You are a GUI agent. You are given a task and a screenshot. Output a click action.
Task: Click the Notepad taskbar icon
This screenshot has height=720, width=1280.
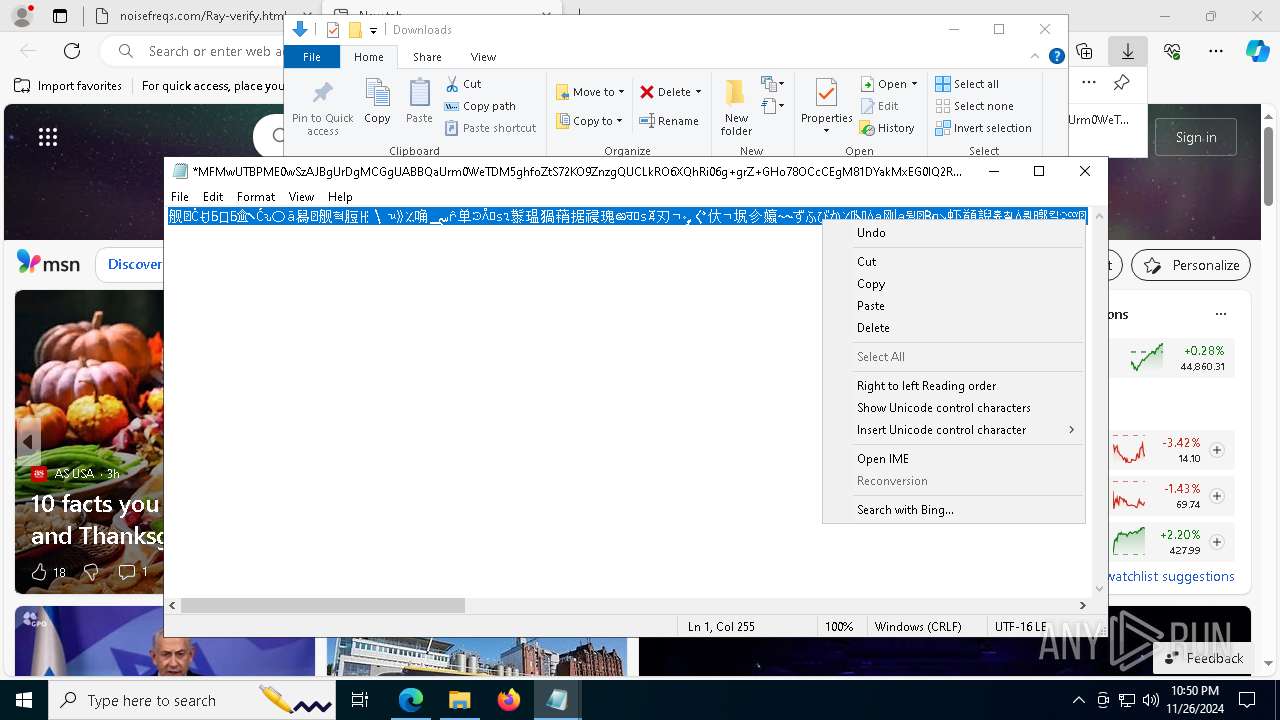[557, 700]
